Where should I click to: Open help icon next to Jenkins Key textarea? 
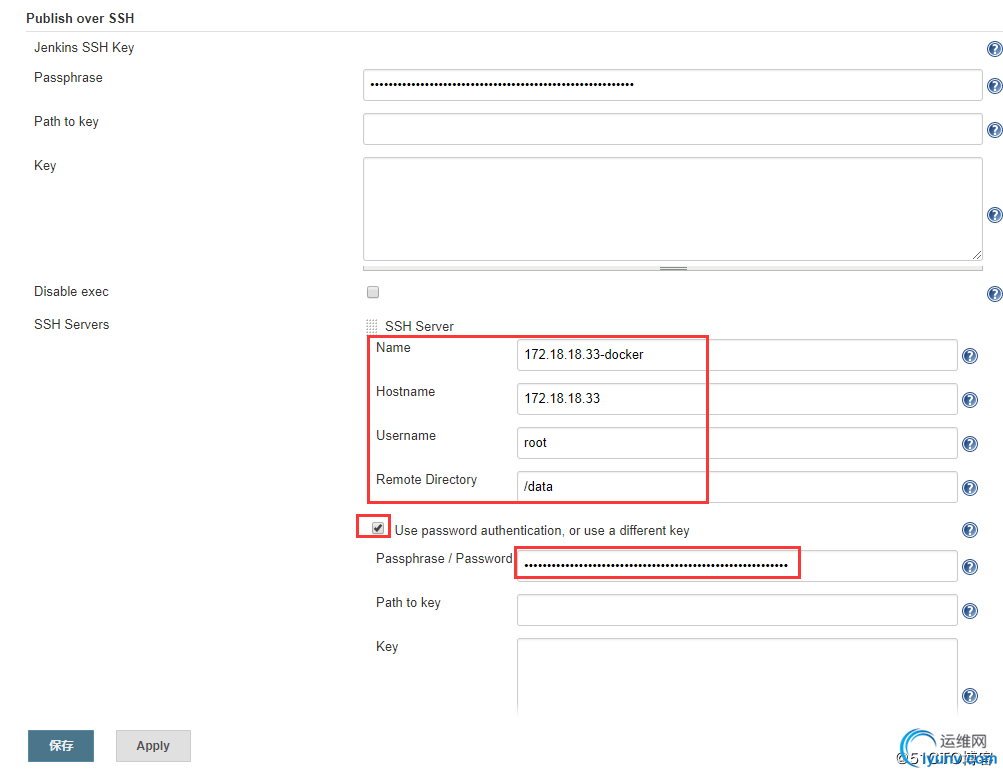pyautogui.click(x=995, y=215)
